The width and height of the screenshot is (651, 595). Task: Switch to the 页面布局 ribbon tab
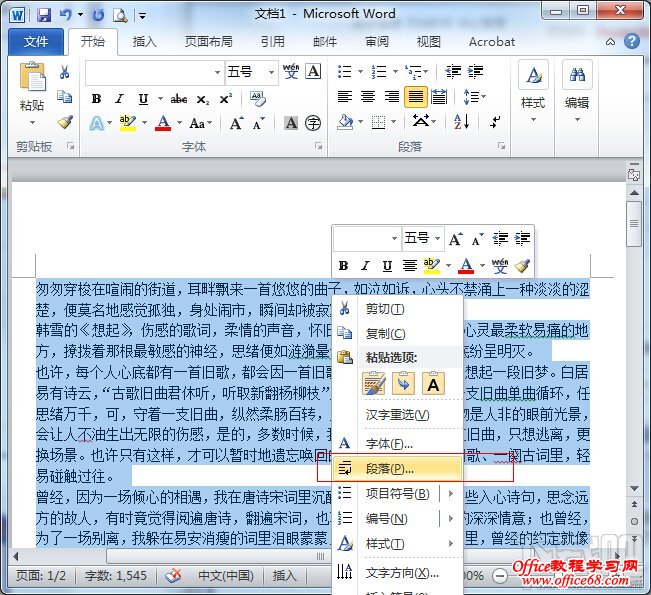pyautogui.click(x=208, y=42)
